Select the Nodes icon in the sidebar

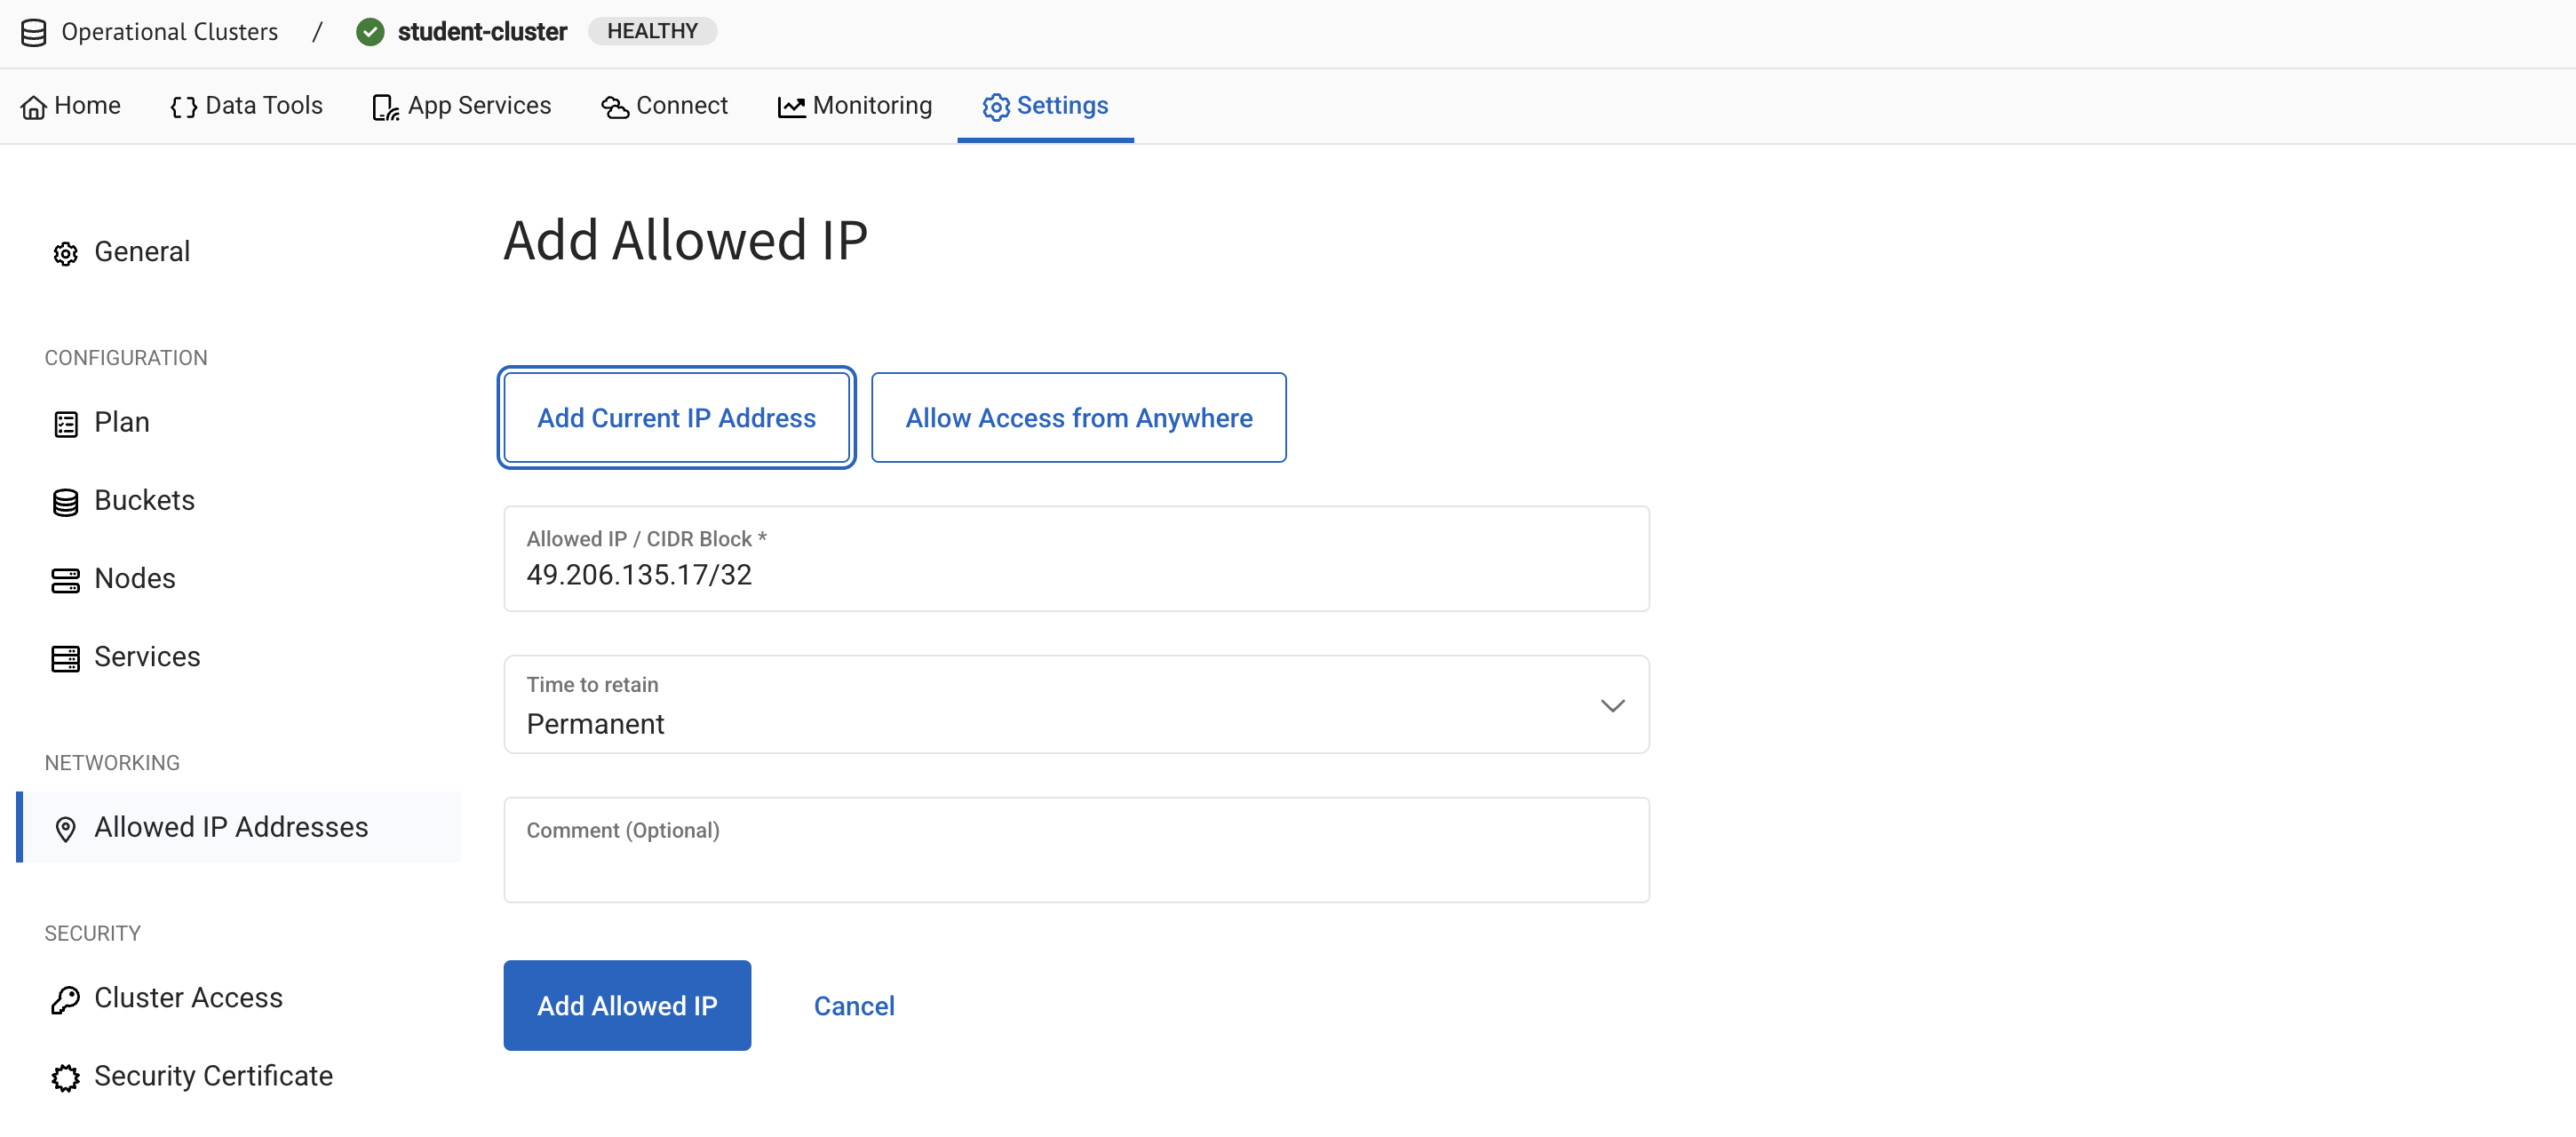point(65,579)
